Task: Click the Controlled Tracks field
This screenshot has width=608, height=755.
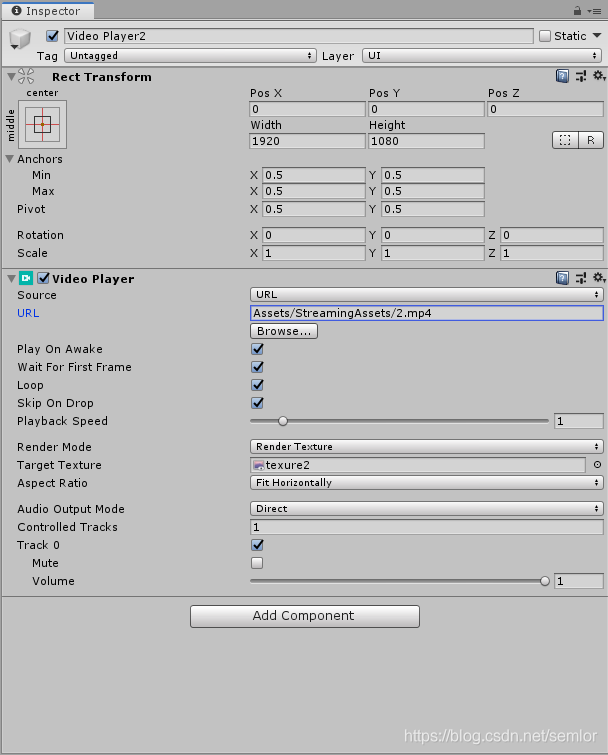Action: click(x=427, y=527)
